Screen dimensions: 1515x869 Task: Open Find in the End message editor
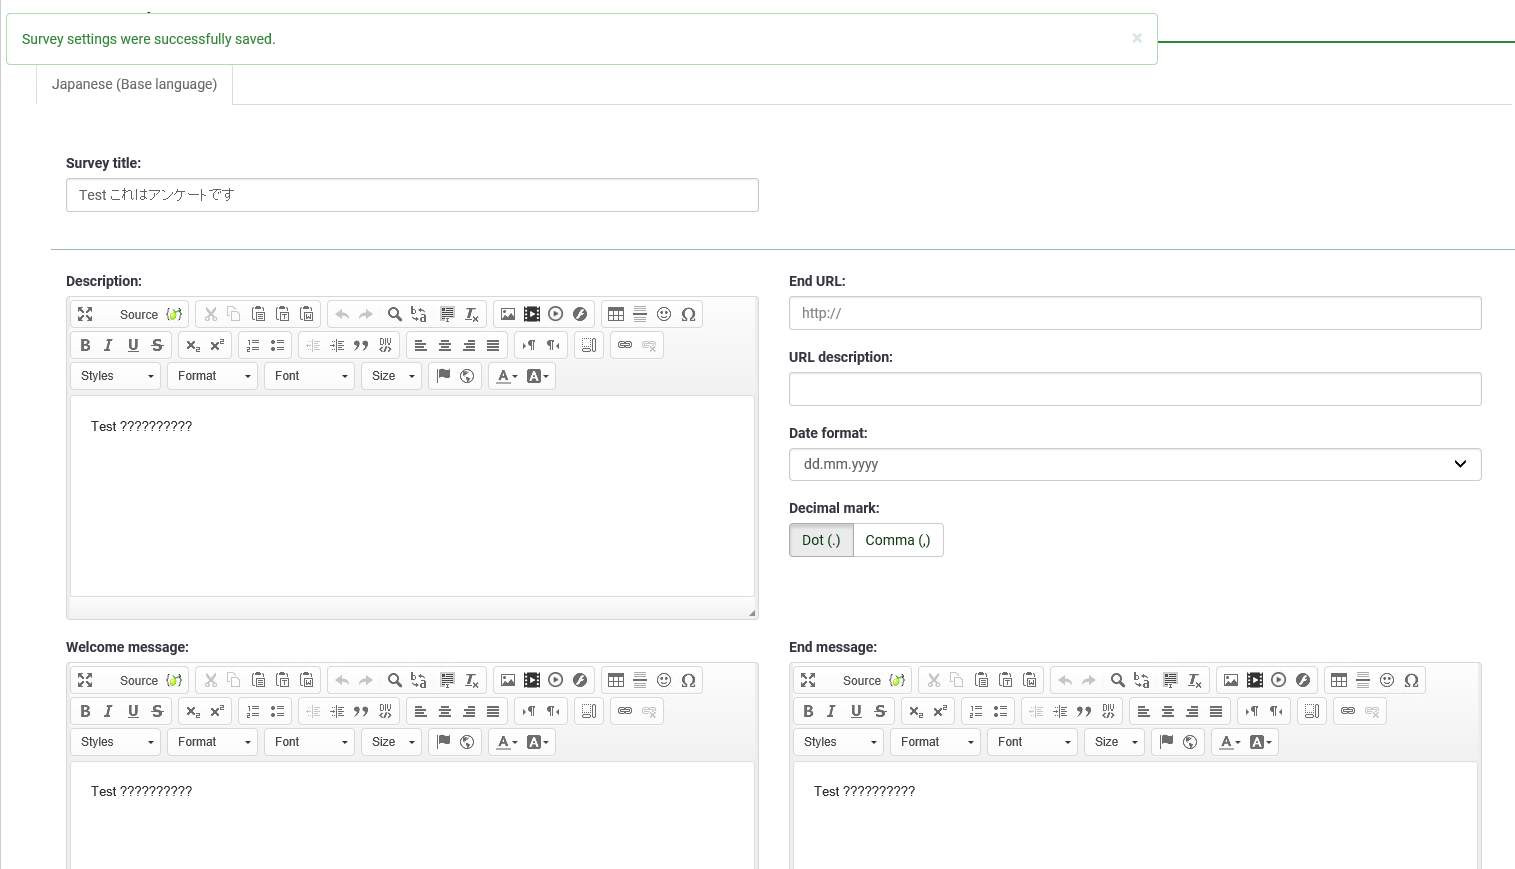(1118, 680)
